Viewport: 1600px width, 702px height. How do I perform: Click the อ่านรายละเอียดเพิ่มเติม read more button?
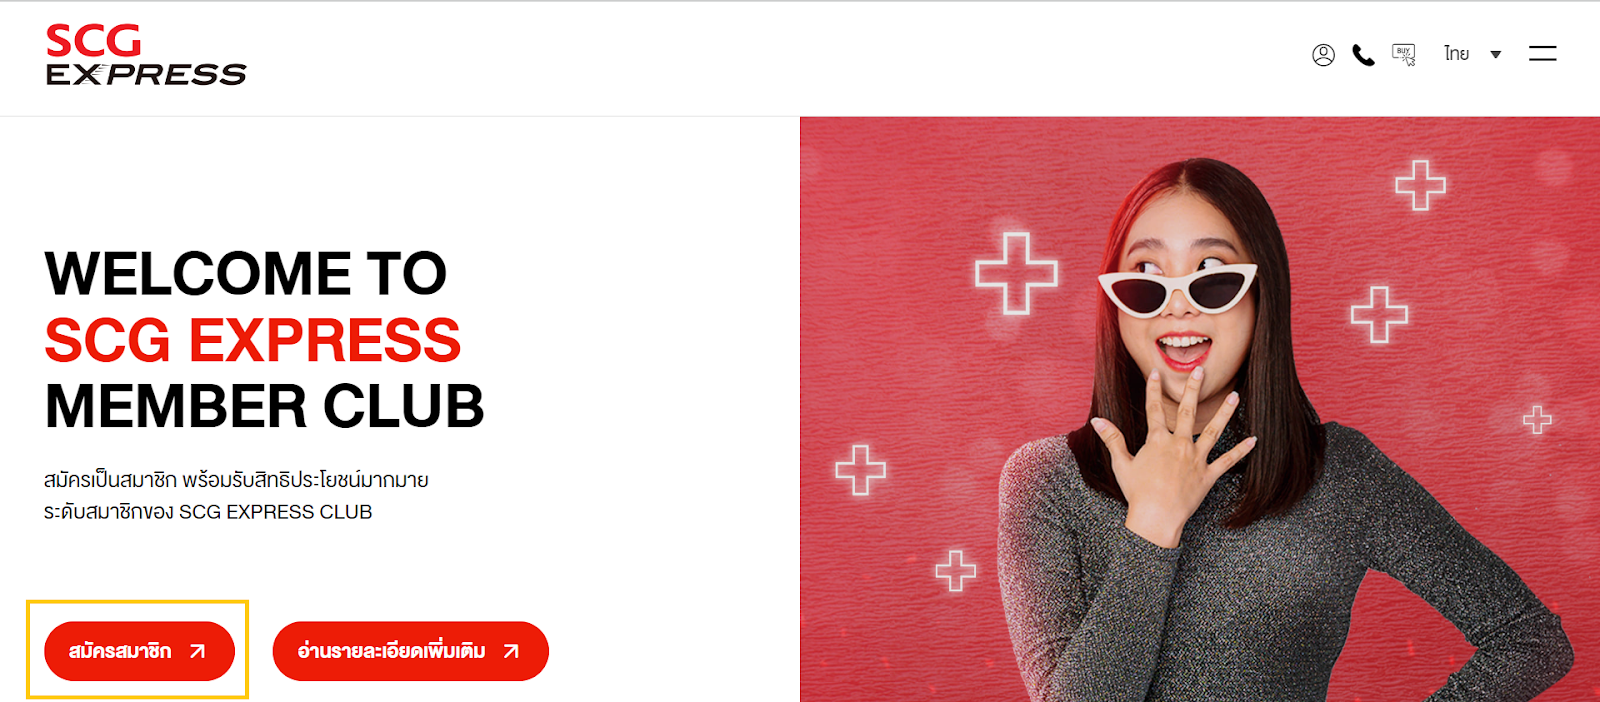coord(411,651)
